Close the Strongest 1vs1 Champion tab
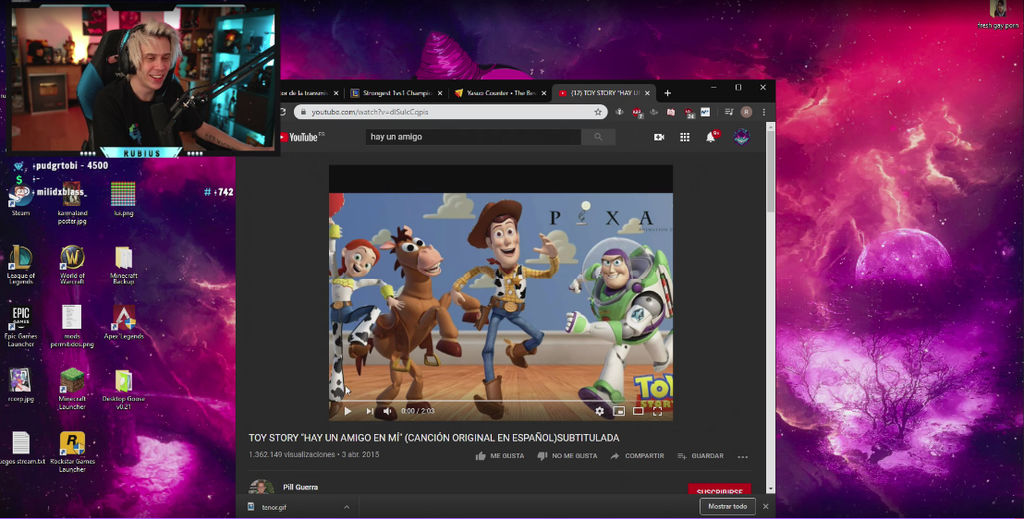This screenshot has height=519, width=1024. point(440,93)
